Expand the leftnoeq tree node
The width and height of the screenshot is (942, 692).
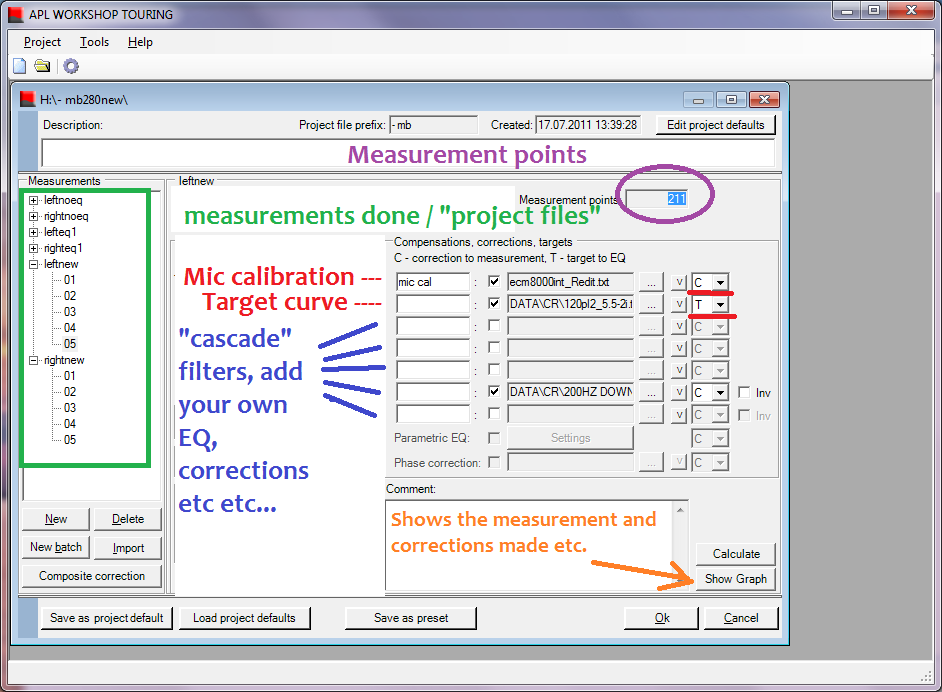[x=34, y=201]
